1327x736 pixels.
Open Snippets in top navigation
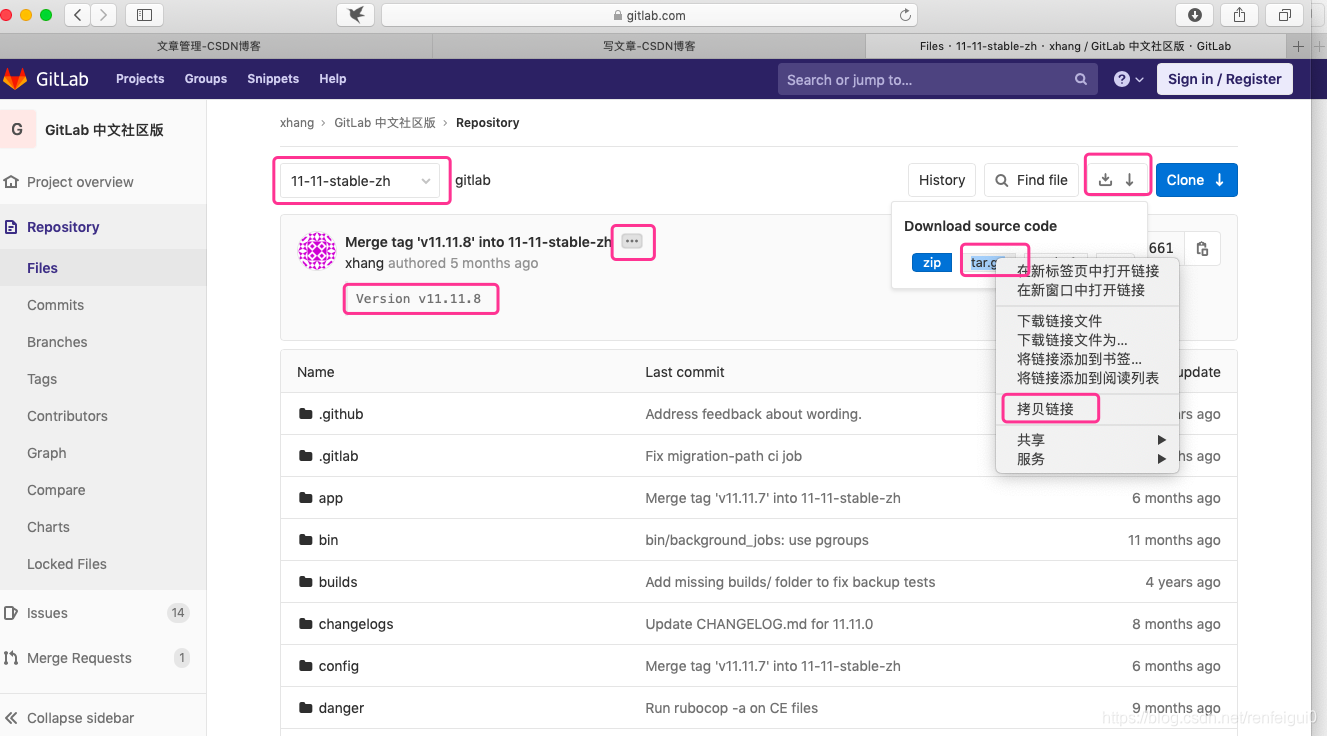273,79
